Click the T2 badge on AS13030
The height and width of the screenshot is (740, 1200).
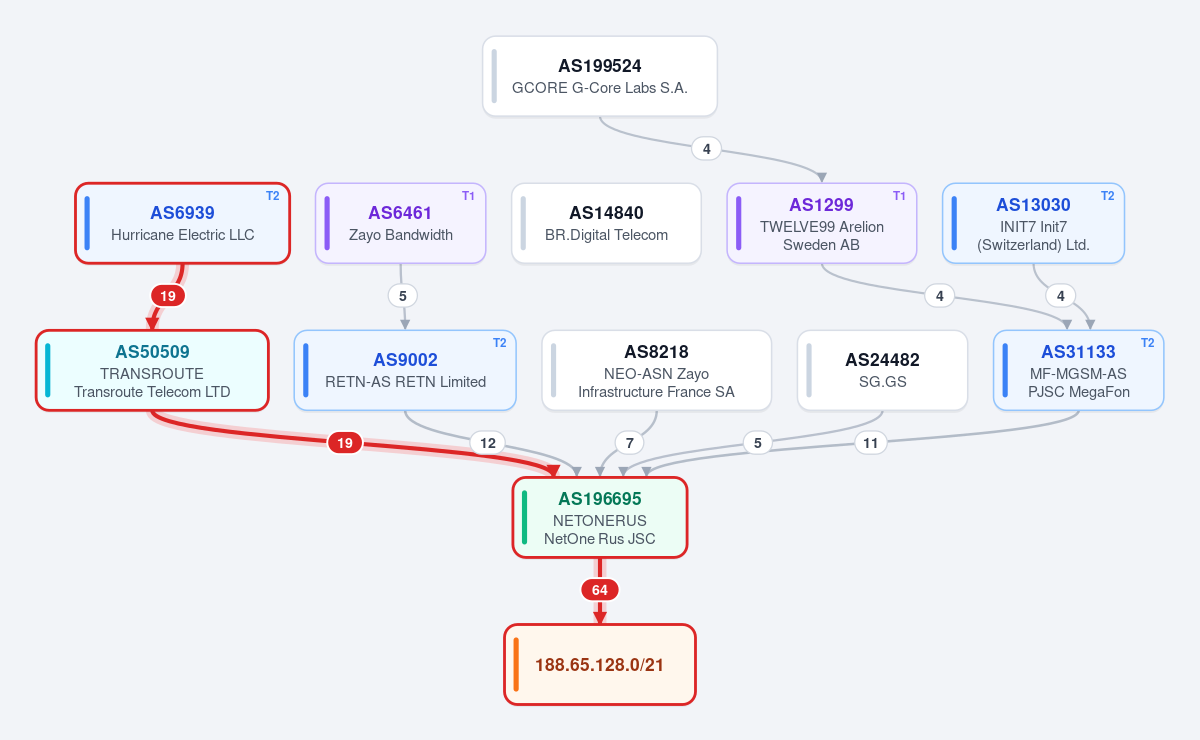[1107, 196]
